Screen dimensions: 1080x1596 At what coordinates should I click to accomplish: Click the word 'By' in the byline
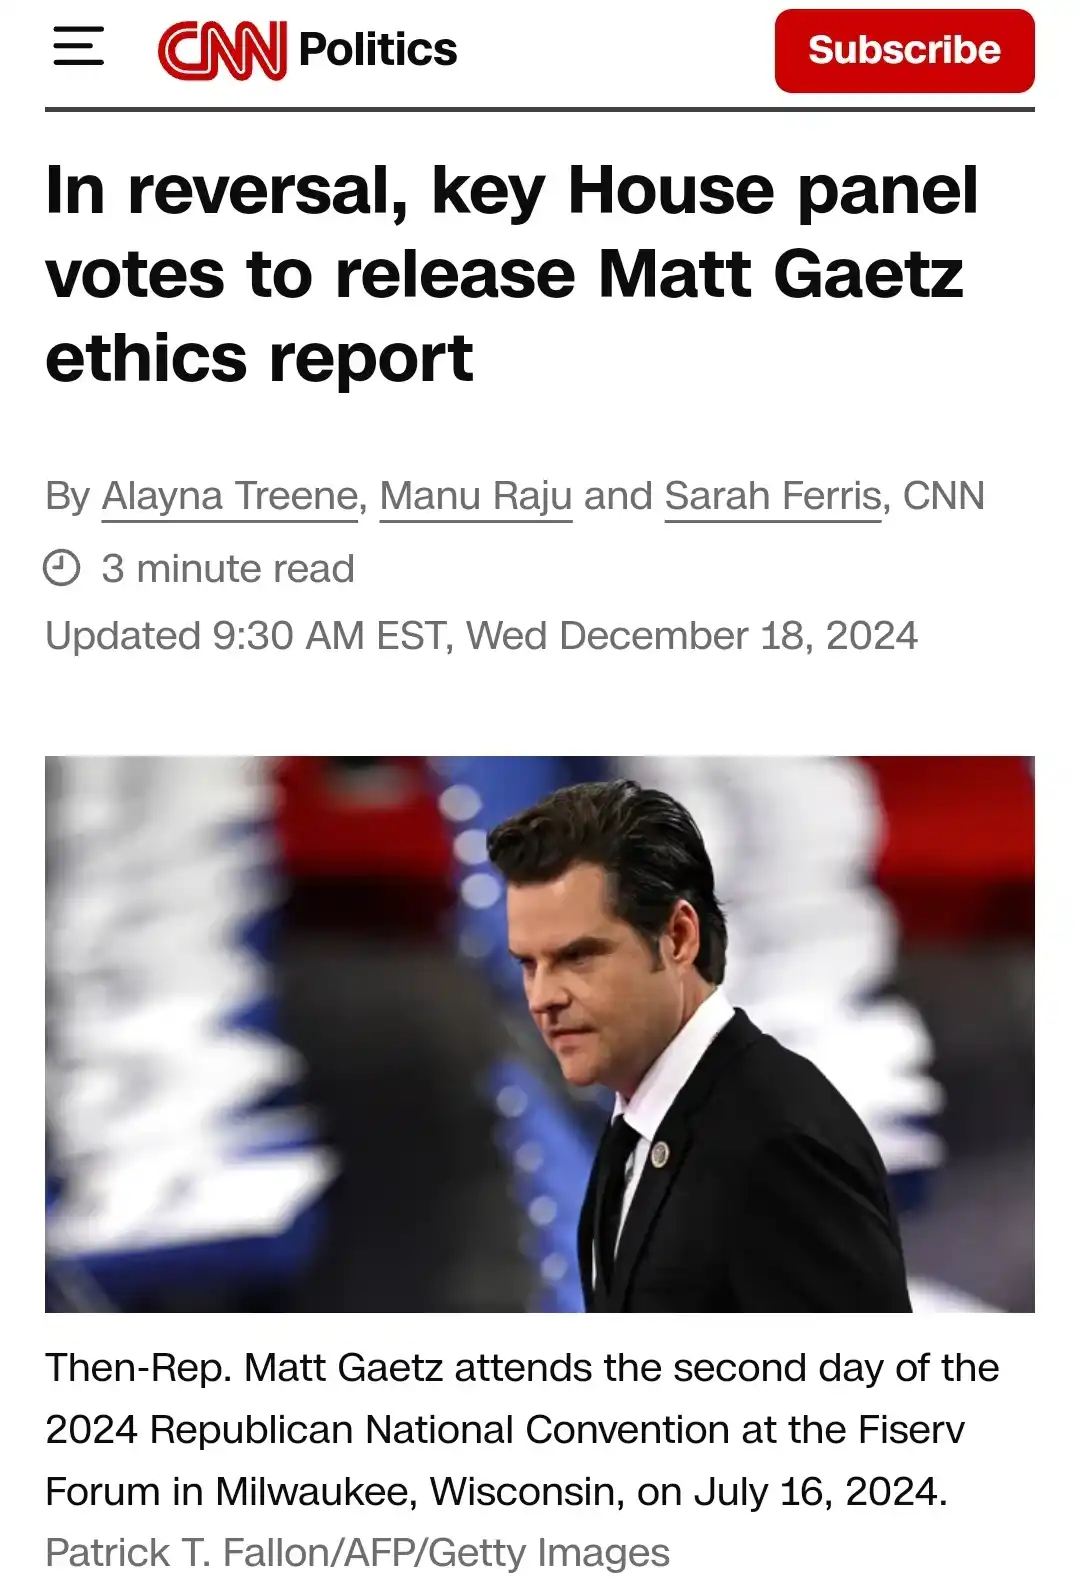68,497
